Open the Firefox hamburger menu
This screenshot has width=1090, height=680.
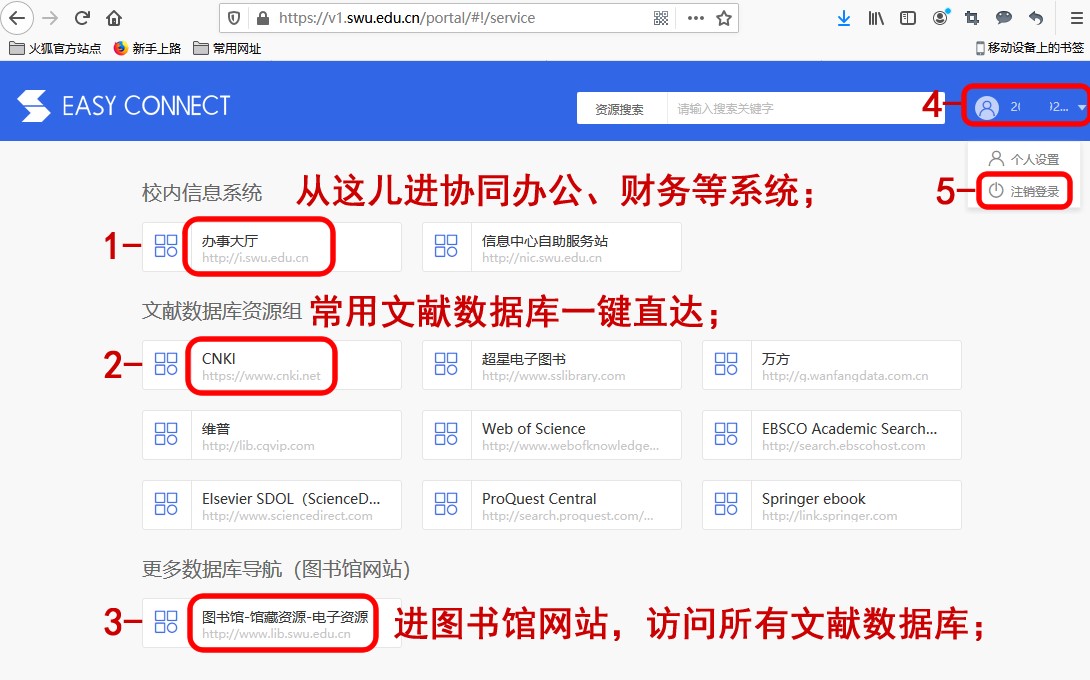click(x=1069, y=18)
